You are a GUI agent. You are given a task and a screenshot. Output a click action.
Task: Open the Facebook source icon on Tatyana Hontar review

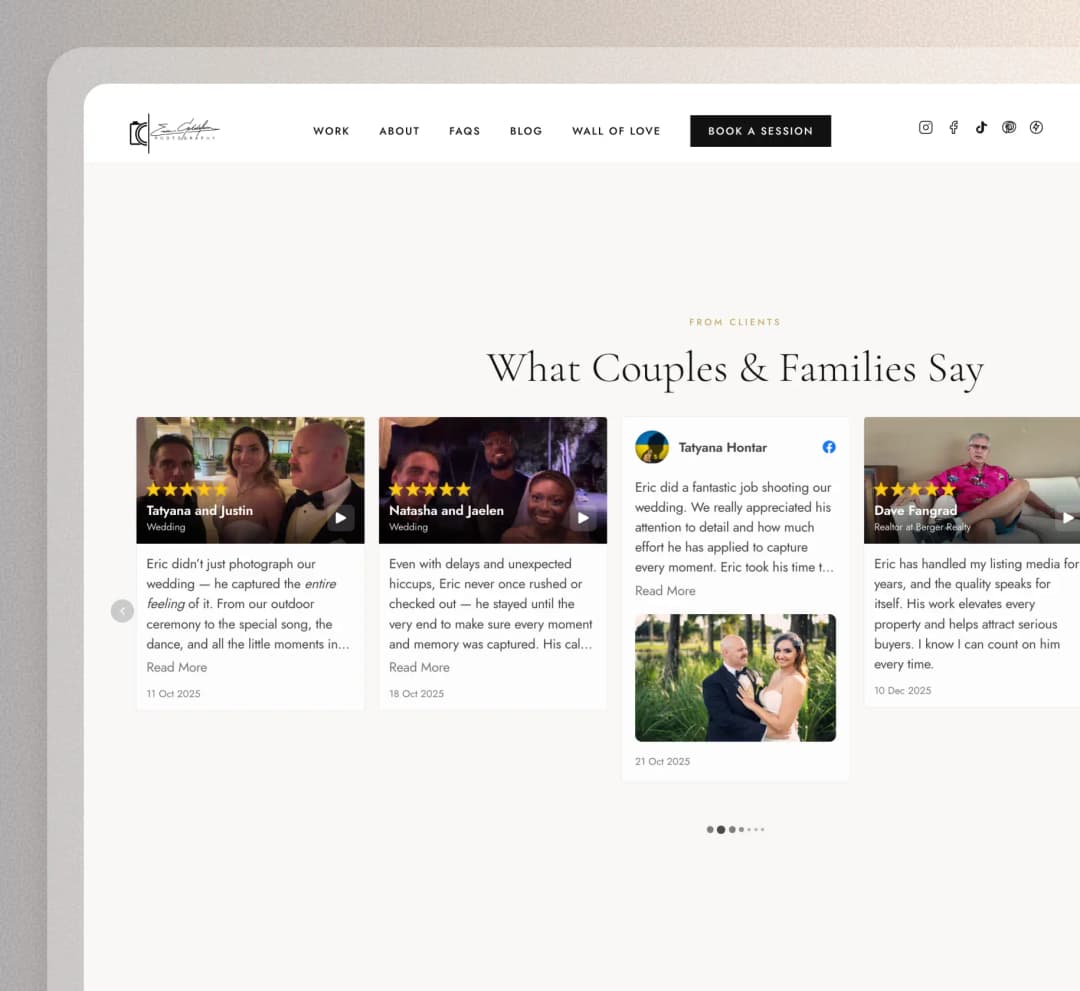point(829,447)
